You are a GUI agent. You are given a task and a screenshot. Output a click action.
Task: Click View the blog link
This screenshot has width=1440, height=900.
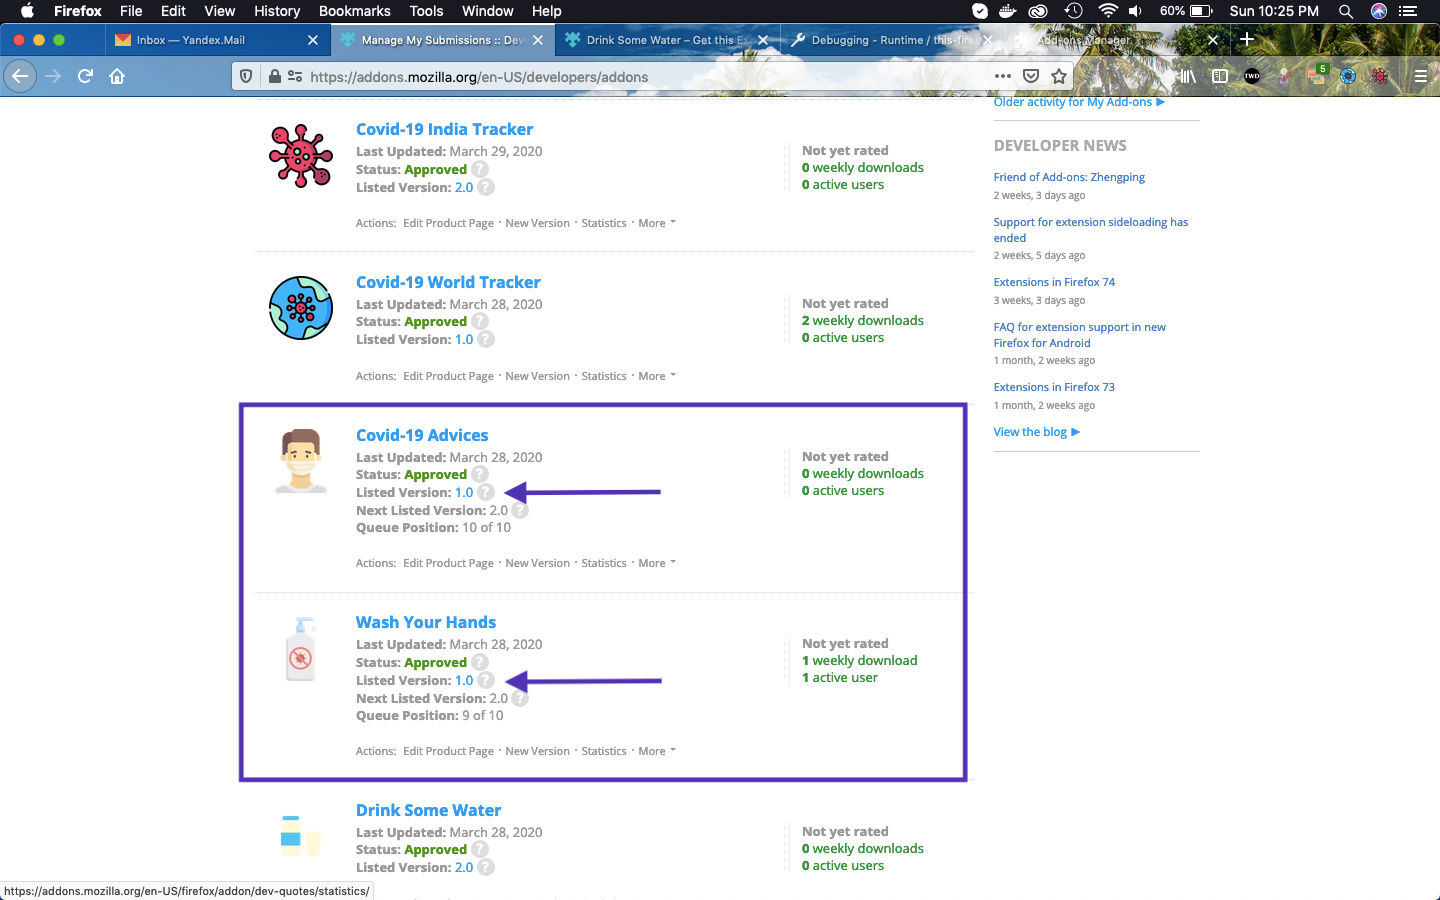pos(1036,432)
